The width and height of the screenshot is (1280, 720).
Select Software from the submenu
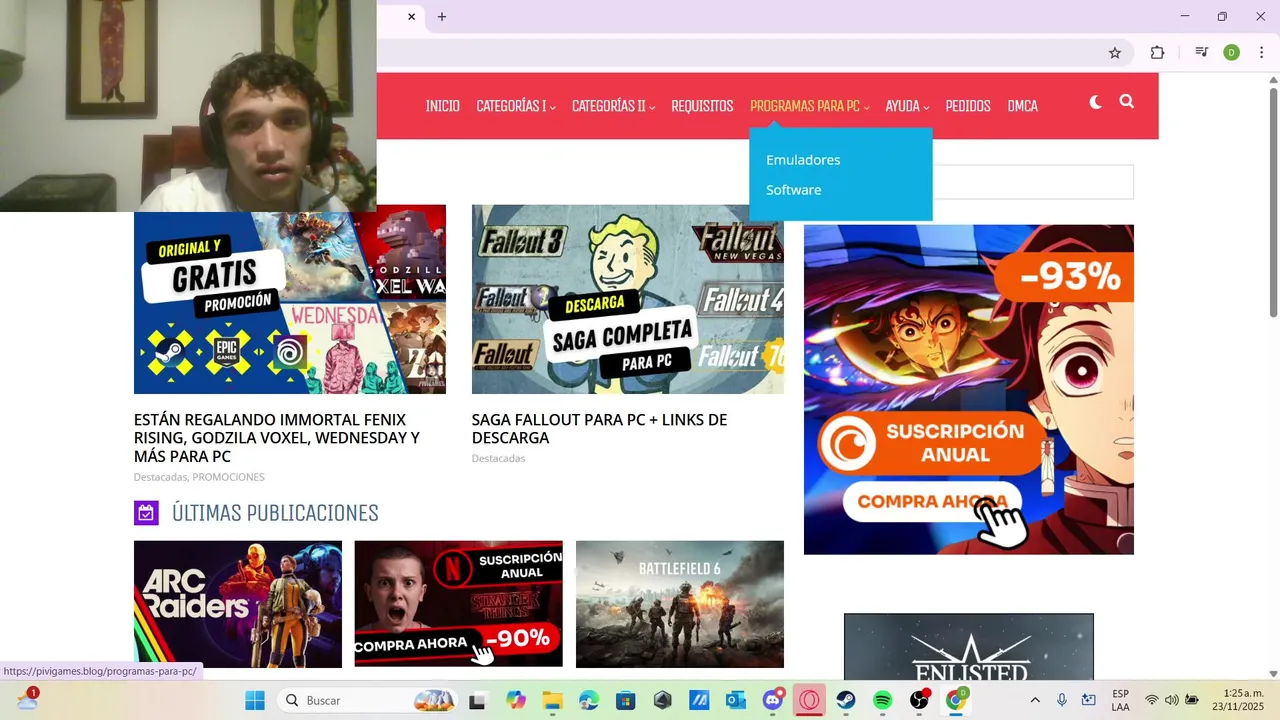(x=794, y=190)
